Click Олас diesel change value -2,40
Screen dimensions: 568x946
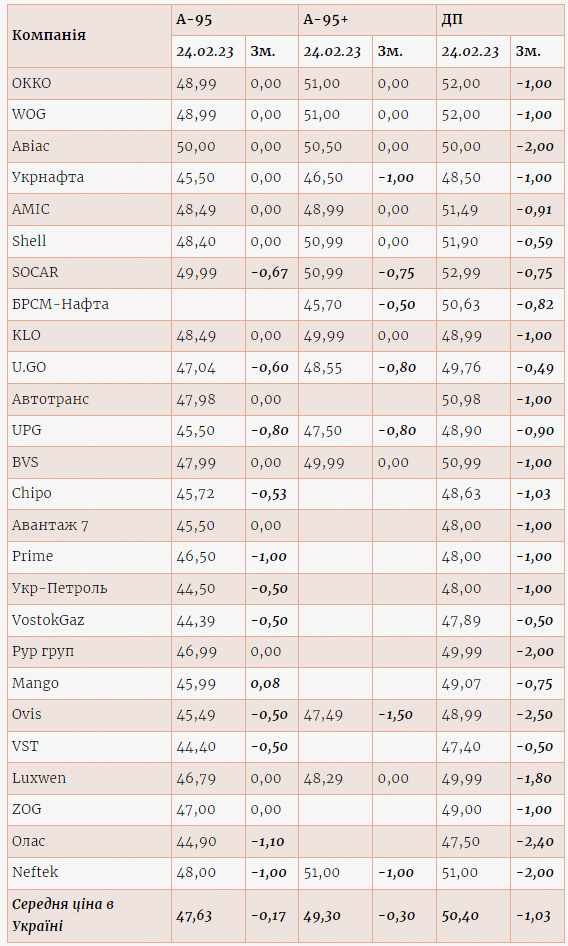535,842
